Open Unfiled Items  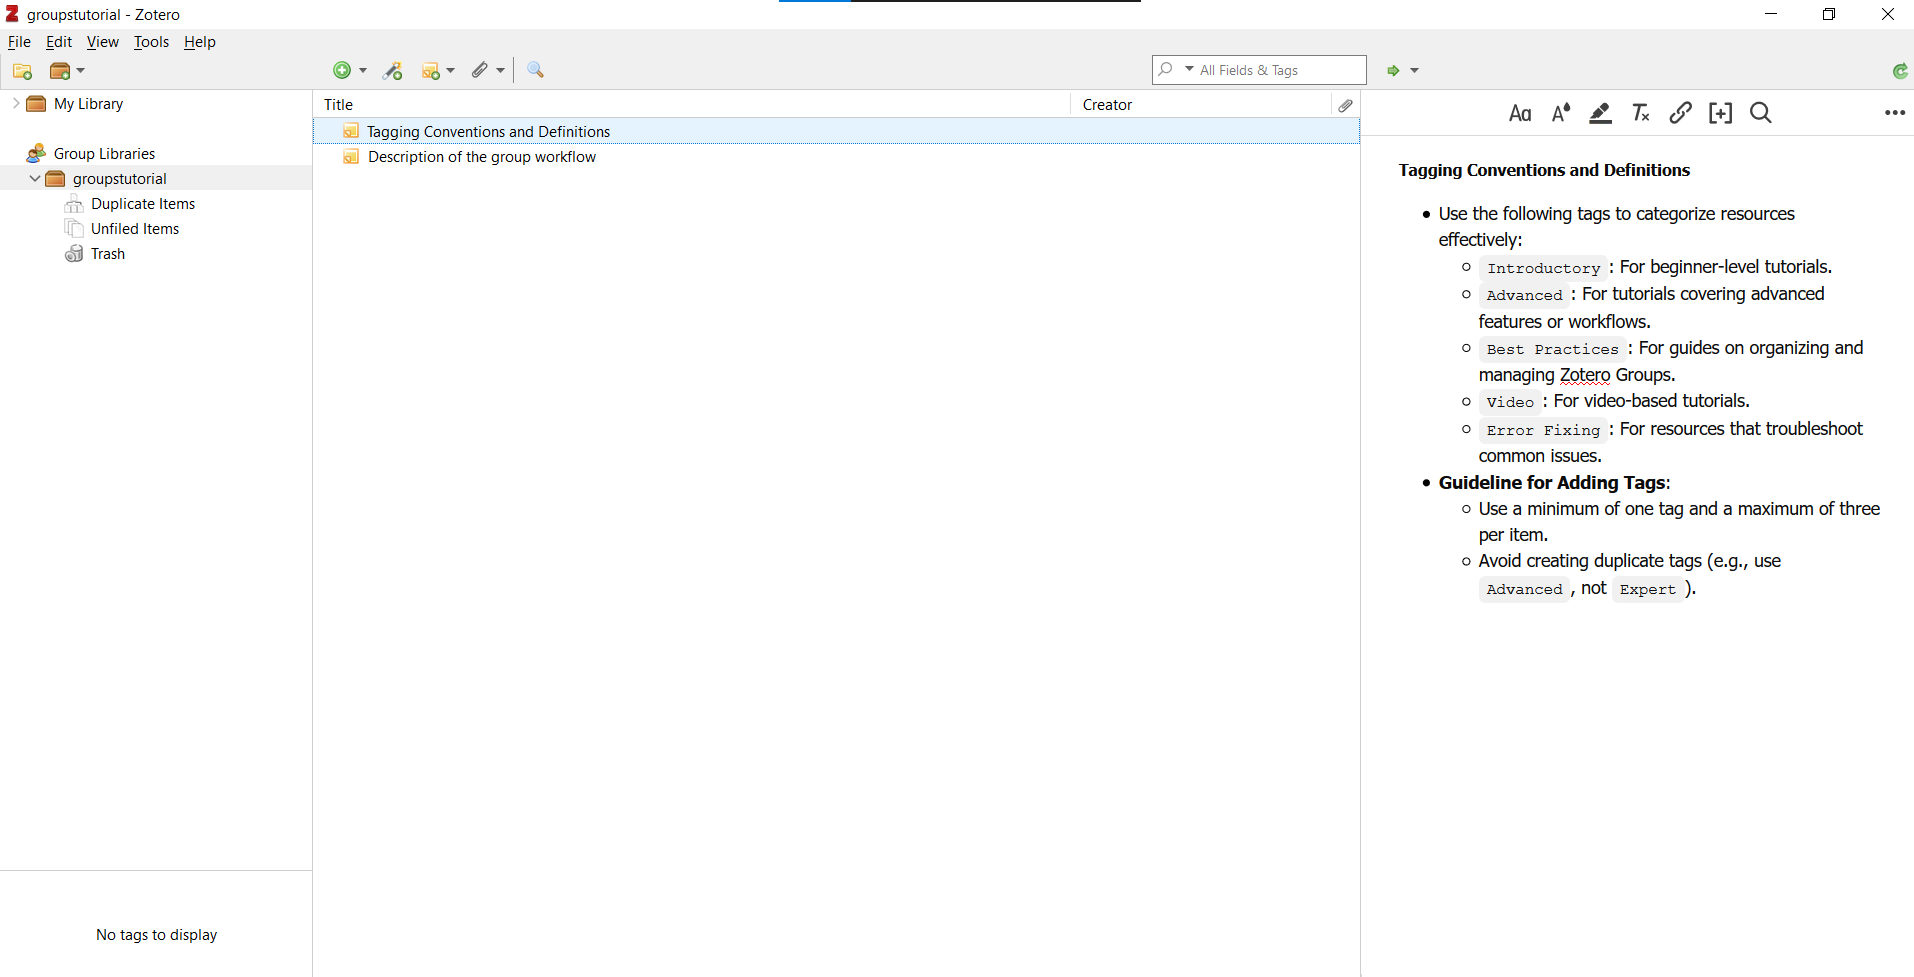click(x=135, y=229)
